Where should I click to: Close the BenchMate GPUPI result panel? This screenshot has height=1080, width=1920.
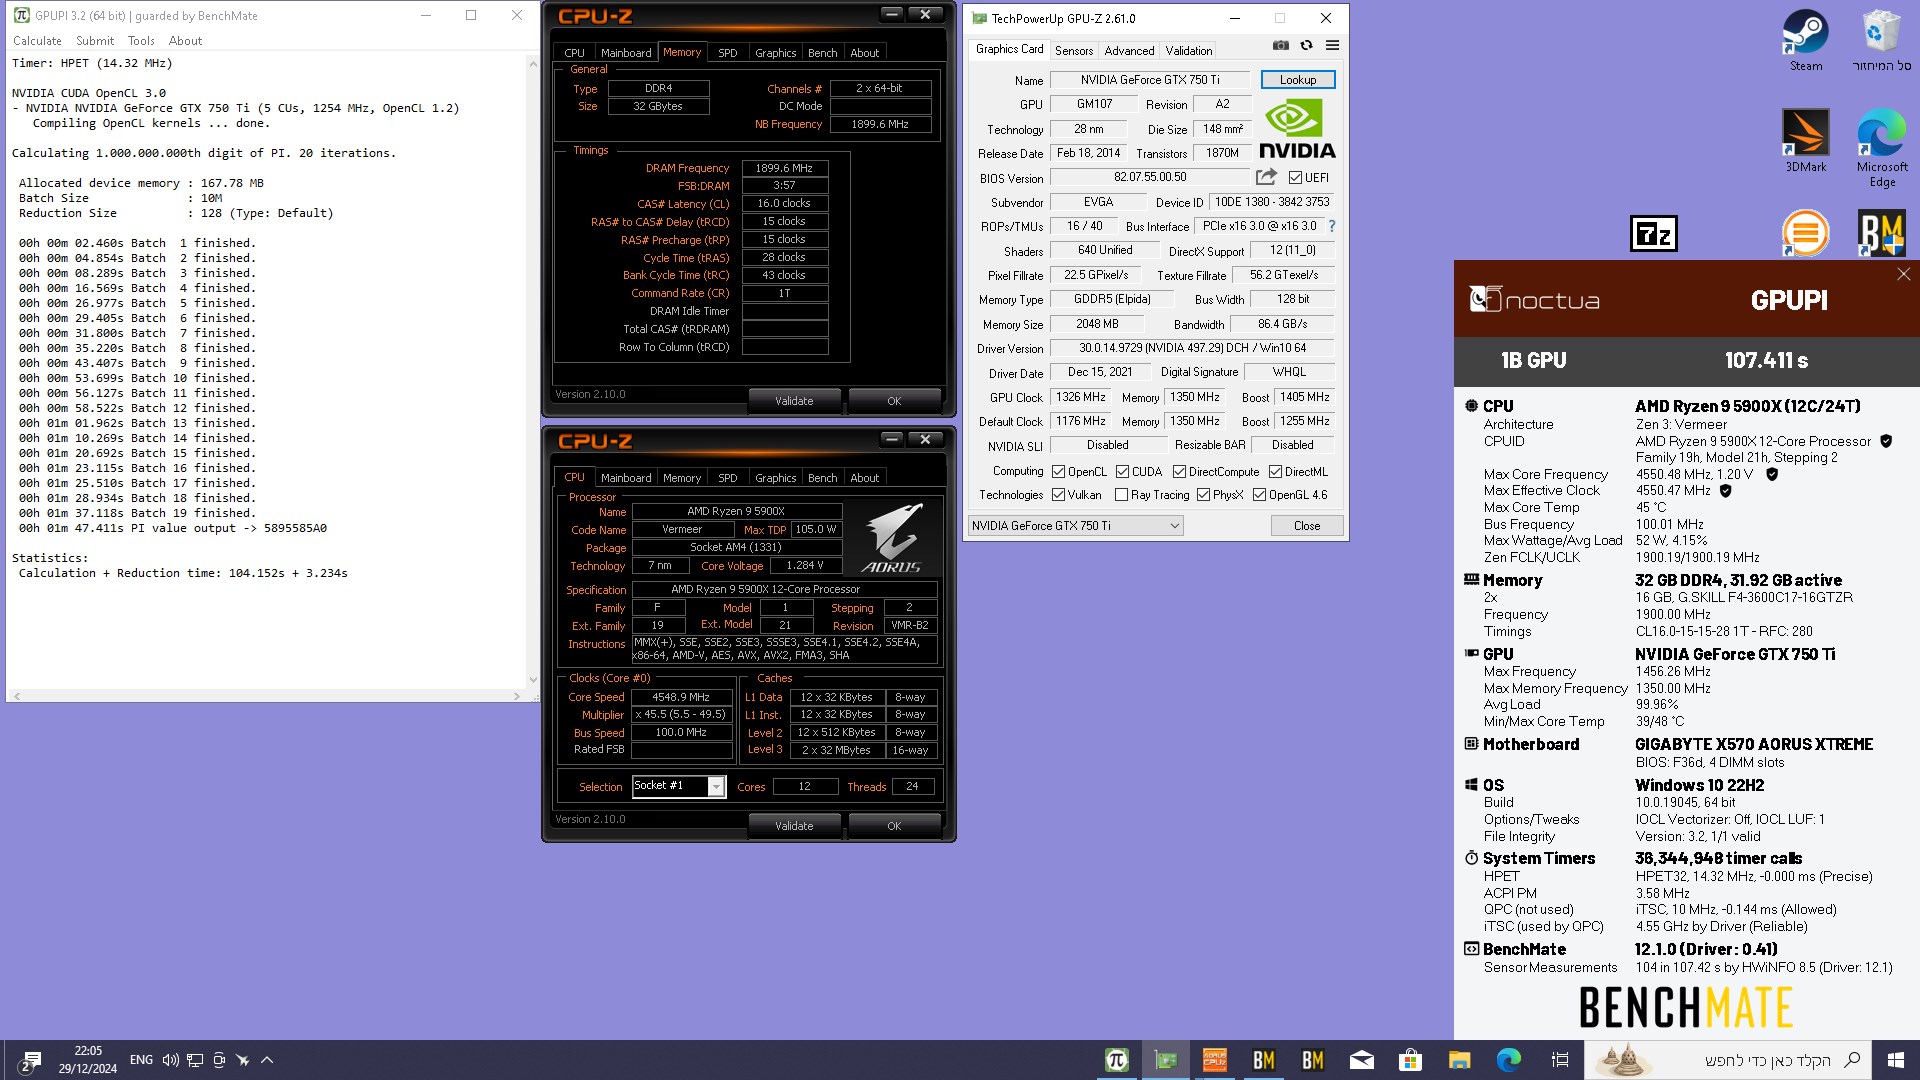(x=1903, y=274)
